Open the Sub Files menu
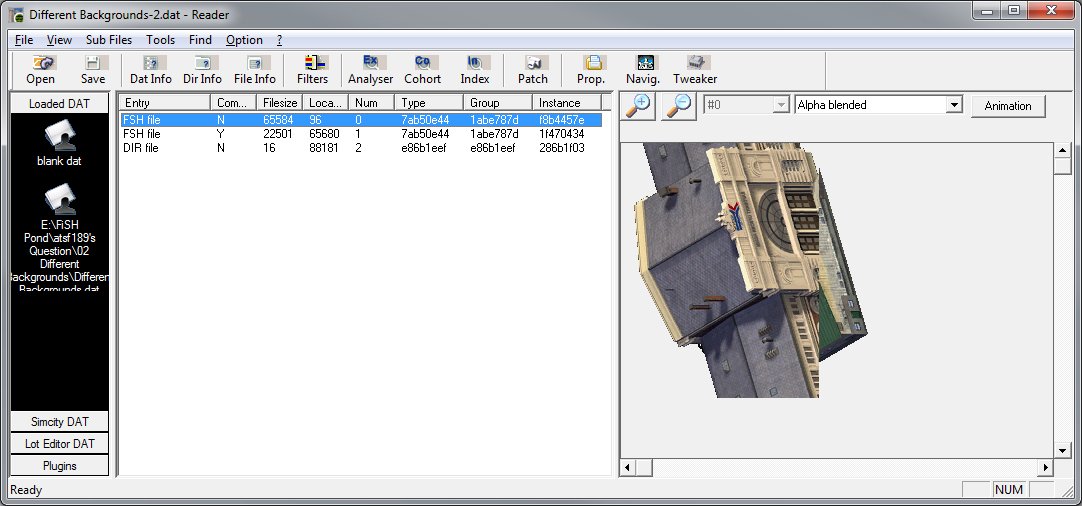Image resolution: width=1082 pixels, height=506 pixels. click(x=109, y=40)
